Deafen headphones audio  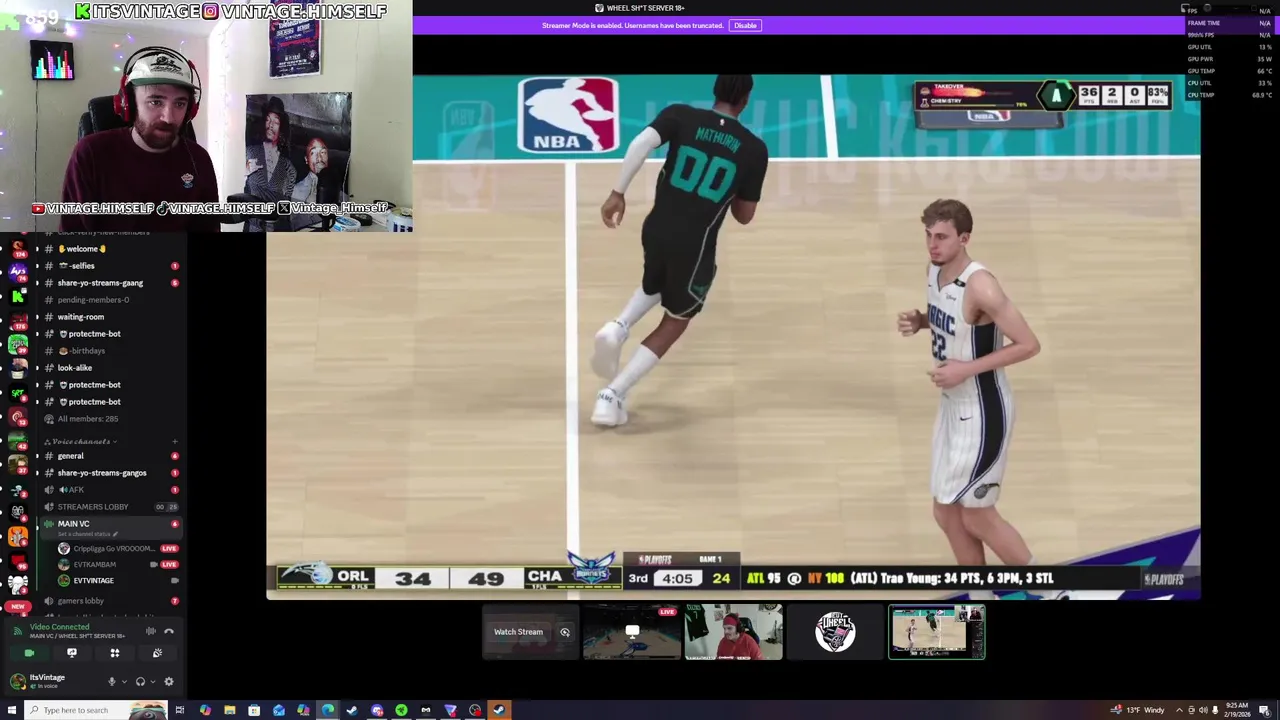140,682
